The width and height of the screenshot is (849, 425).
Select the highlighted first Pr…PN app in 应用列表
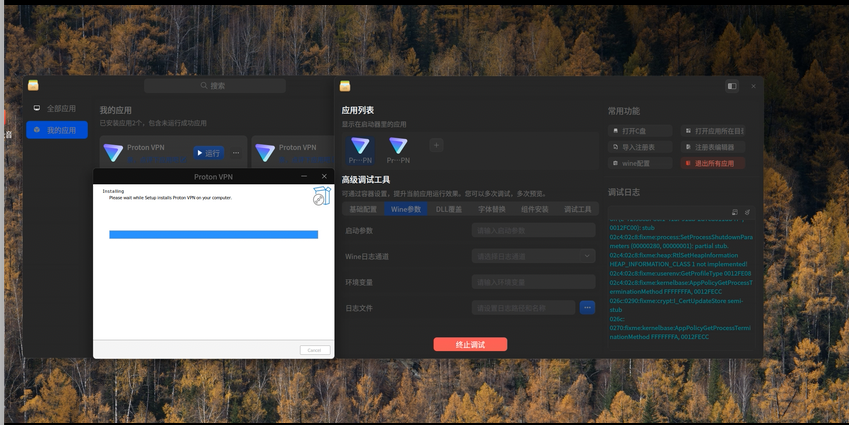[x=360, y=150]
